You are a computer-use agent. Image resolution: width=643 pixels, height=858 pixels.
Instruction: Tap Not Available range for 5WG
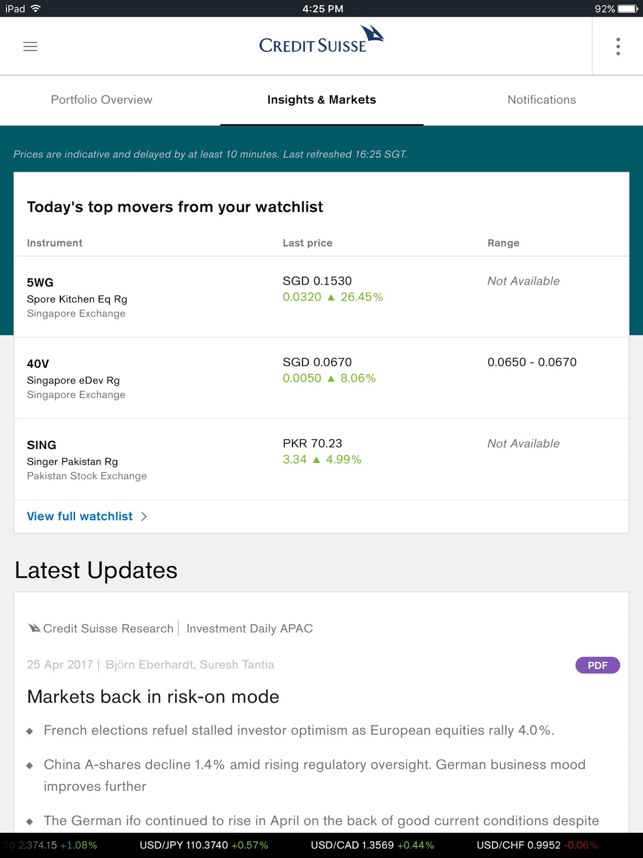click(524, 281)
